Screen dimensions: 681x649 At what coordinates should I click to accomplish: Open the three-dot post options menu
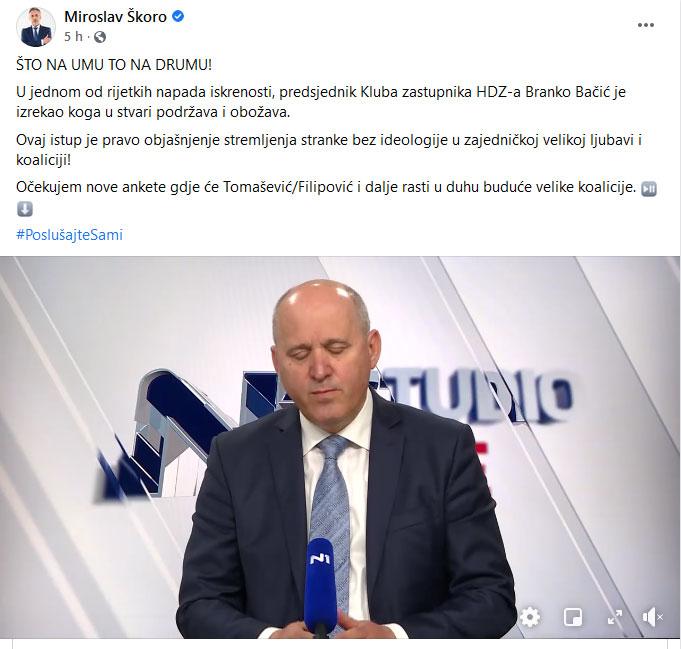tap(645, 25)
